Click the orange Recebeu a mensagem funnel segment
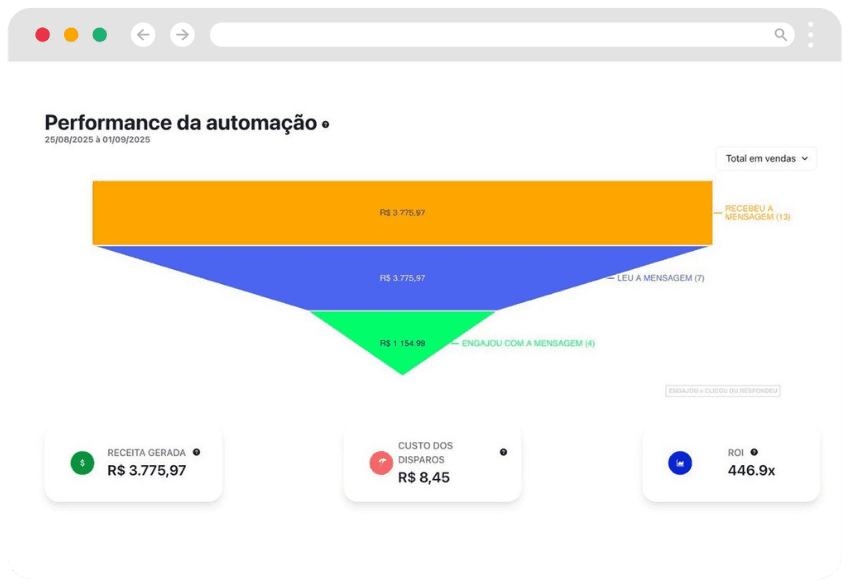Screen dimensions: 850x587 (402, 212)
